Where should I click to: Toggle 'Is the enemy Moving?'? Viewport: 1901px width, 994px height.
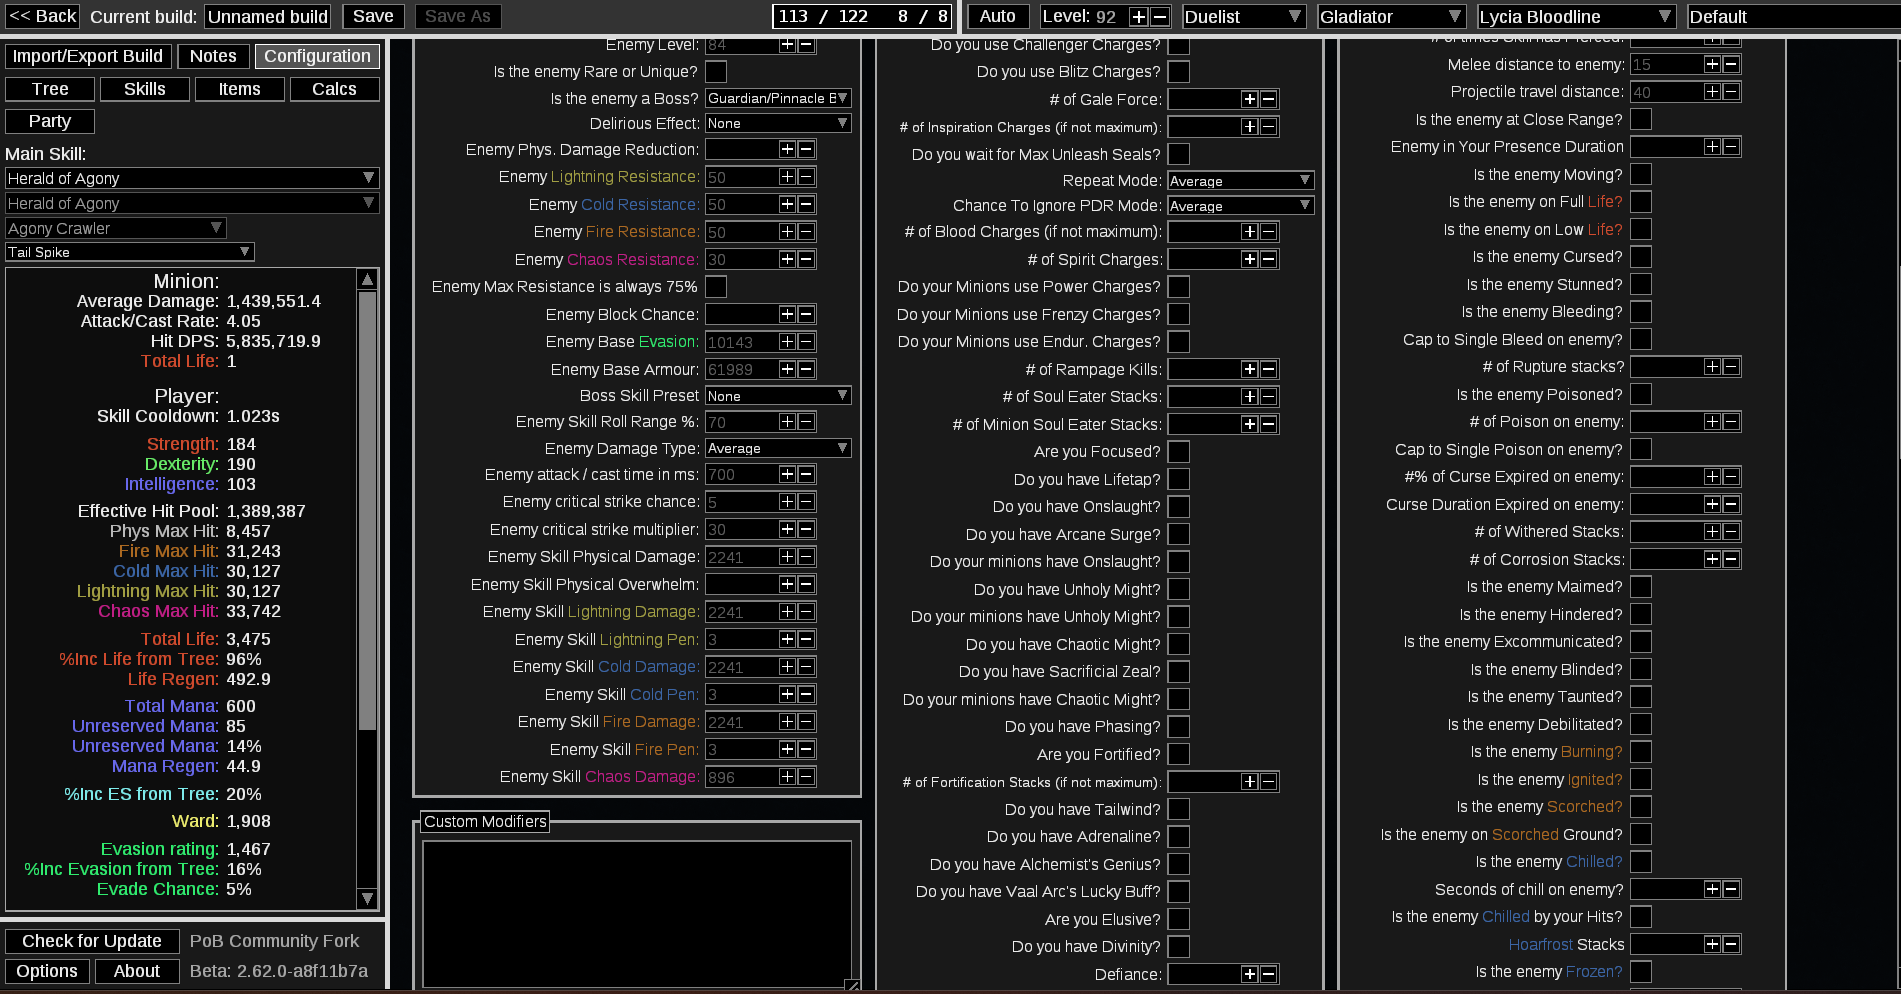click(x=1641, y=174)
